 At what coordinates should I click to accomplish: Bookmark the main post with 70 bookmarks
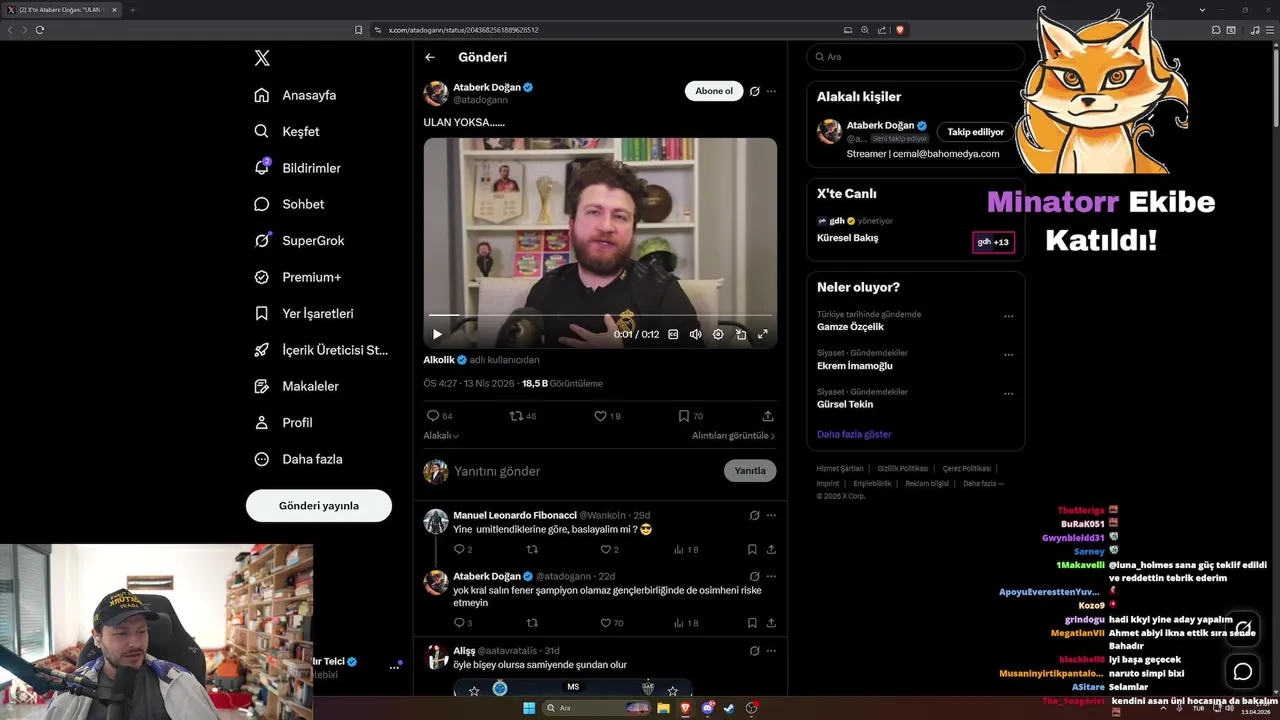pos(684,416)
